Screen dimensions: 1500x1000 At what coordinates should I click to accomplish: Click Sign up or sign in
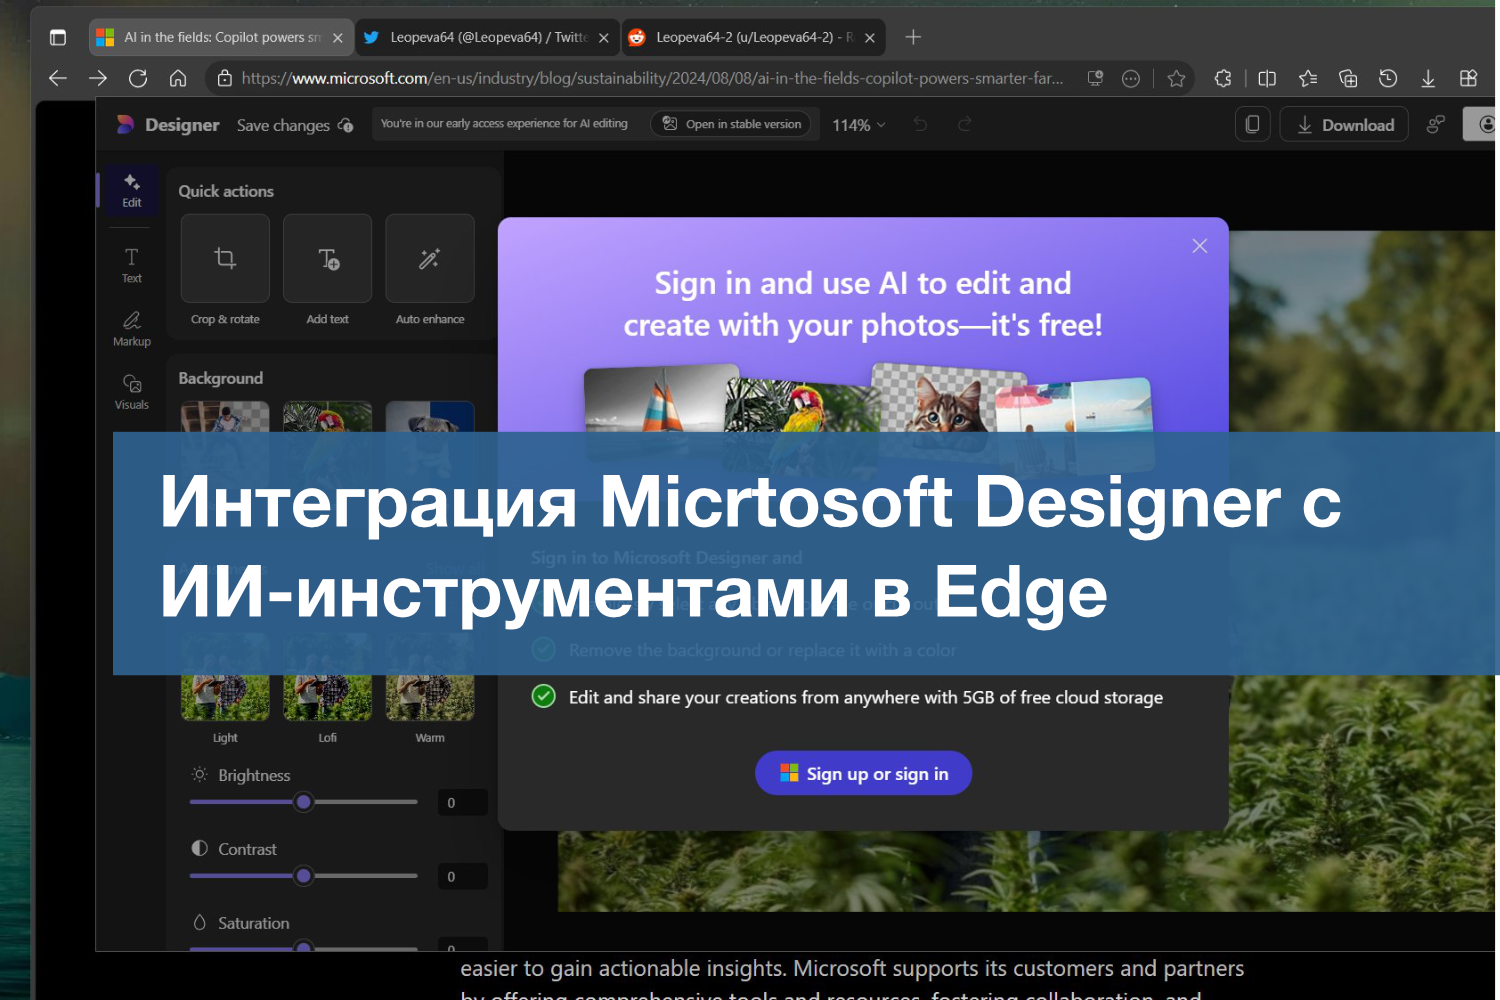[x=863, y=773]
